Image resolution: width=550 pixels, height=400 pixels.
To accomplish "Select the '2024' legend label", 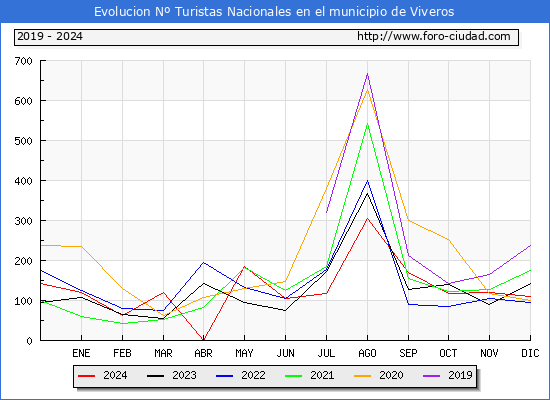I will pos(115,375).
